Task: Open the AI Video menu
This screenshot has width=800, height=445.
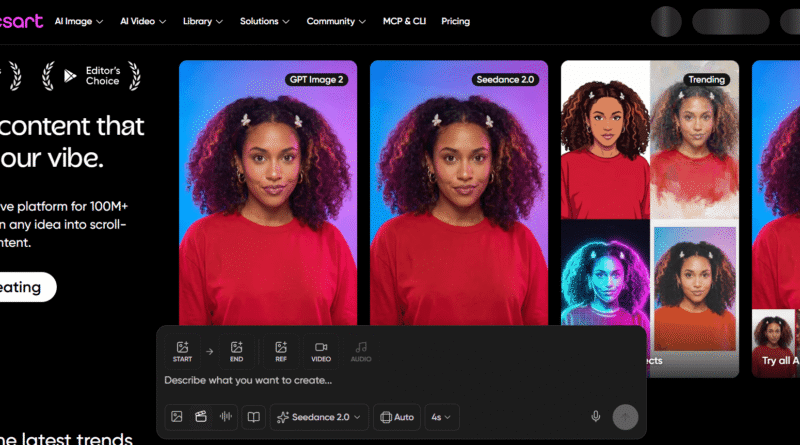Action: (x=143, y=21)
